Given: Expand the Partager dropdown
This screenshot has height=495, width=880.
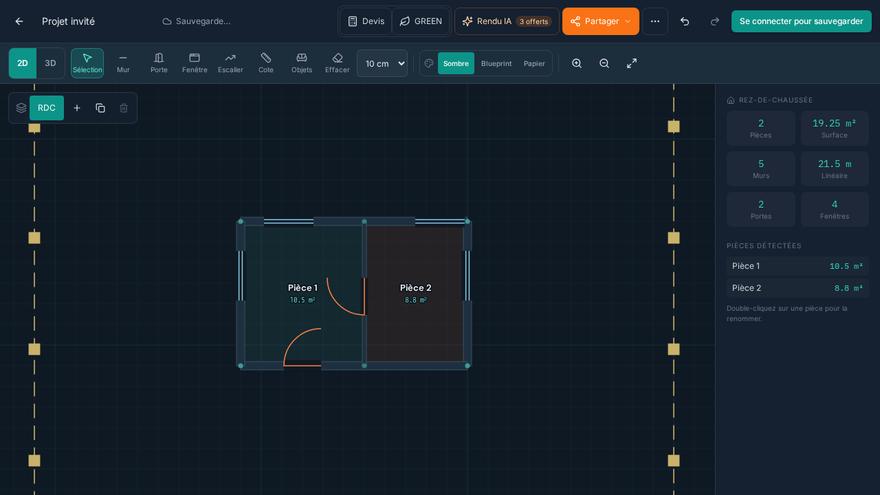Looking at the screenshot, I should [627, 21].
